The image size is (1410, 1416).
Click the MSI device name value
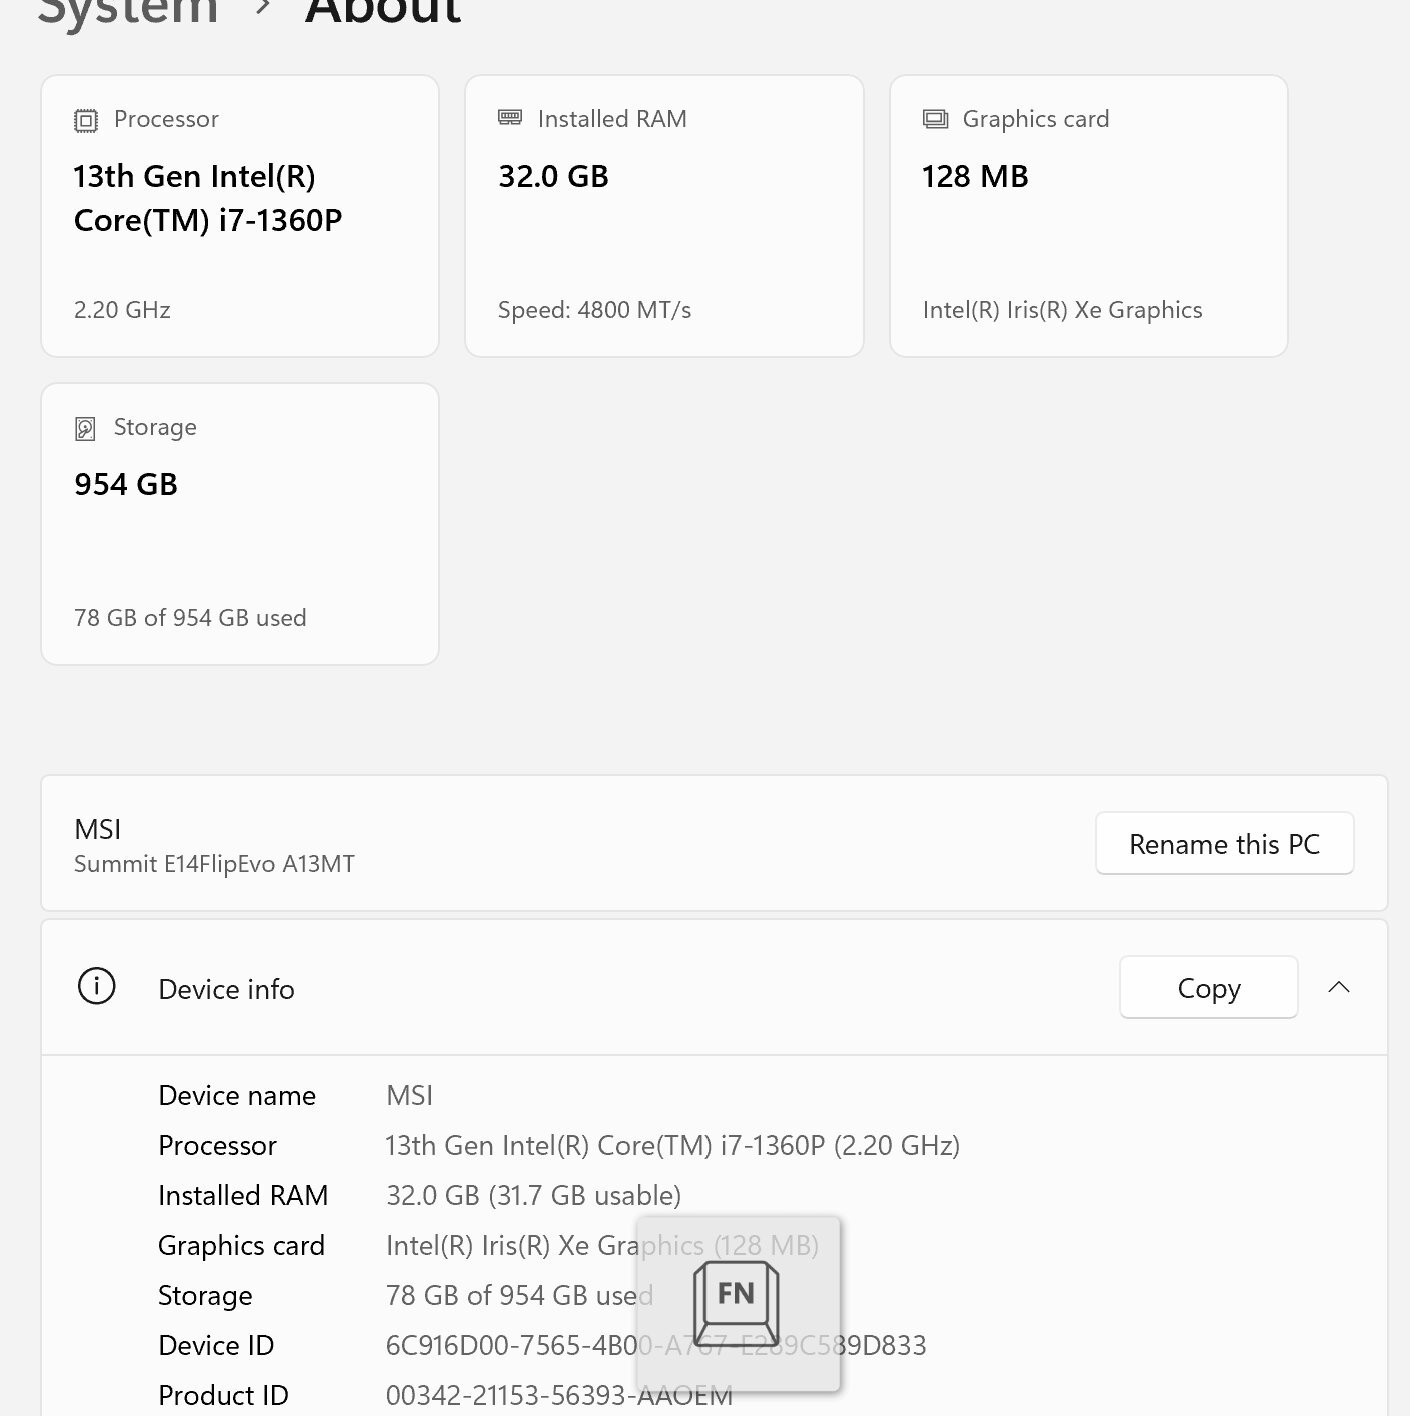click(x=410, y=1095)
